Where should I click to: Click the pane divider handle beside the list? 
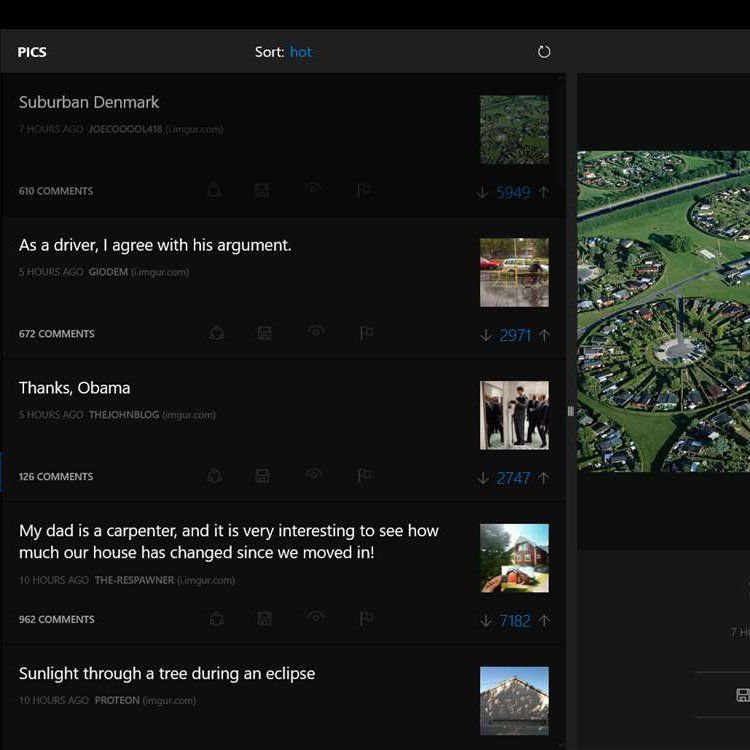pos(570,410)
